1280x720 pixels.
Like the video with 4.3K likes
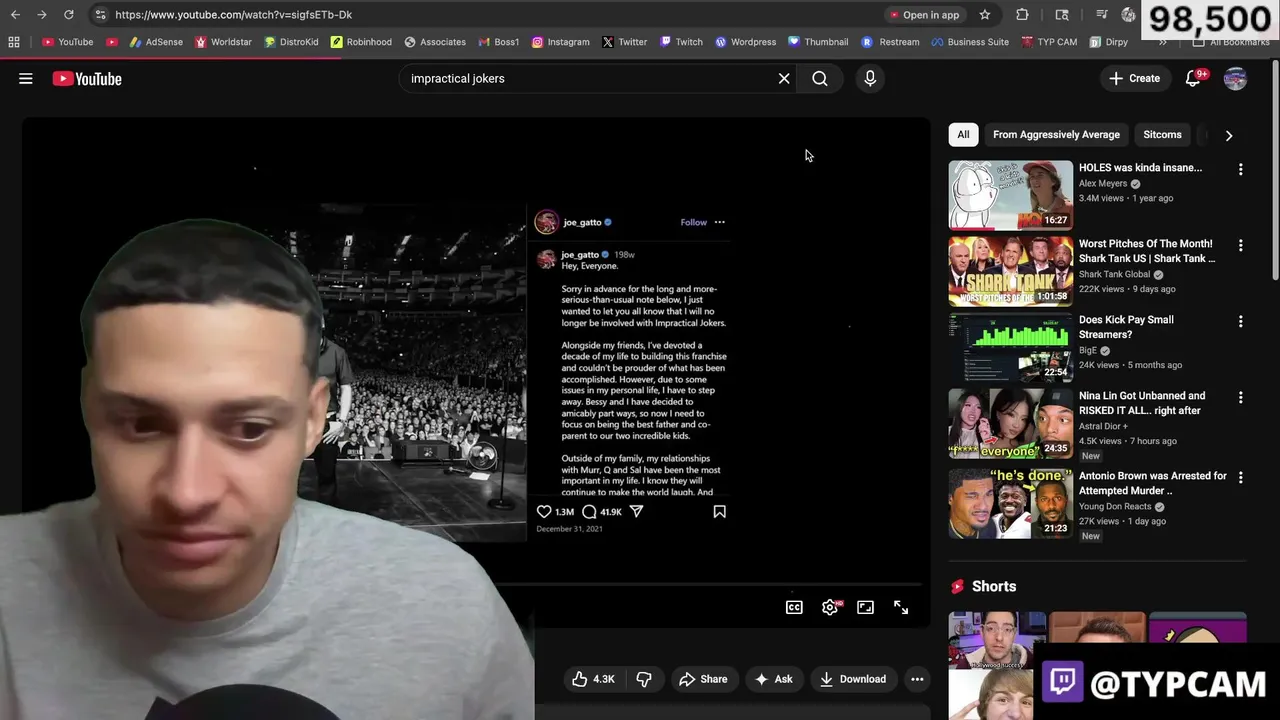[593, 679]
